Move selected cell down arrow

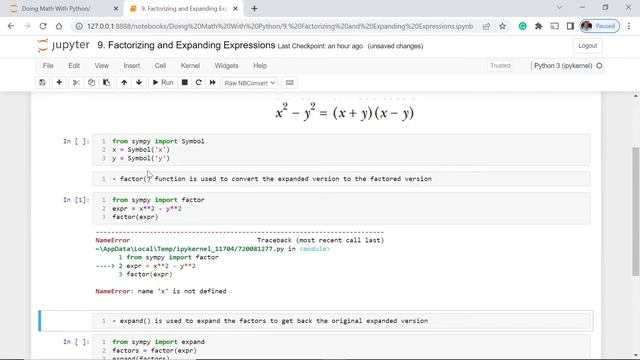click(139, 82)
